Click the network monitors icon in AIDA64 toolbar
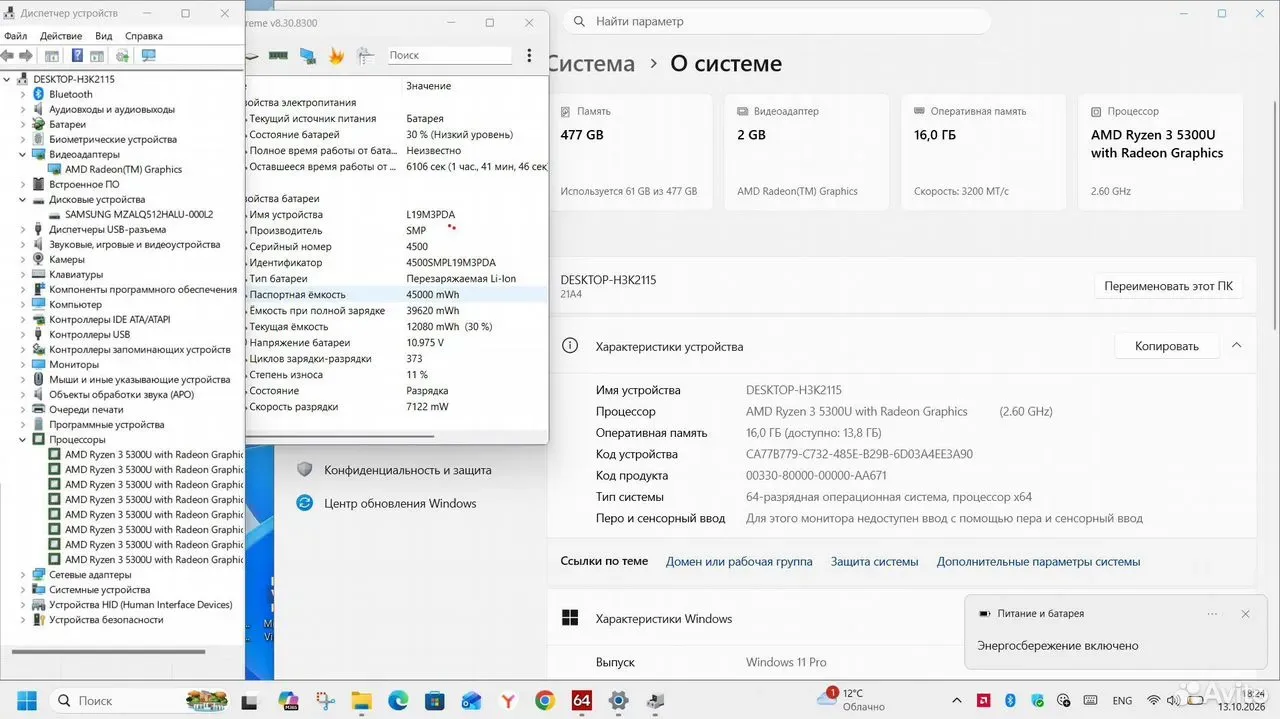The image size is (1280, 719). 308,56
